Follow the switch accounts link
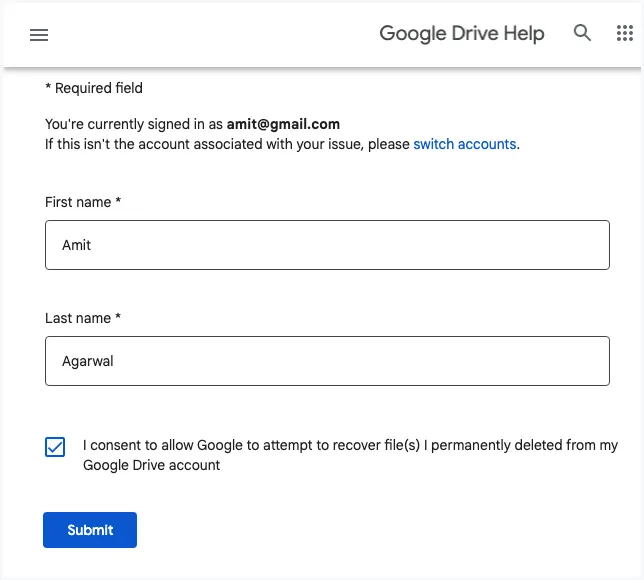Screen dimensions: 644x580 coord(465,144)
